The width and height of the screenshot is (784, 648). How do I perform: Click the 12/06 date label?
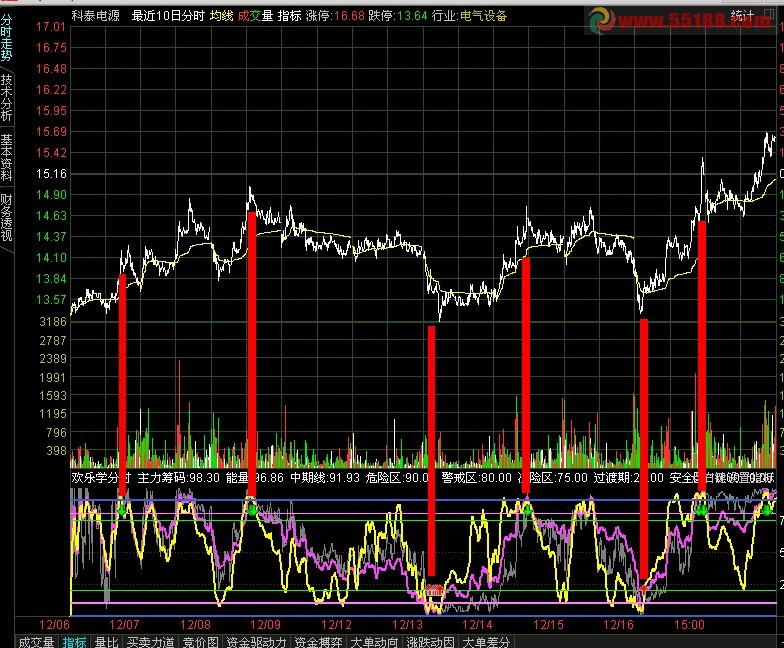pos(54,624)
